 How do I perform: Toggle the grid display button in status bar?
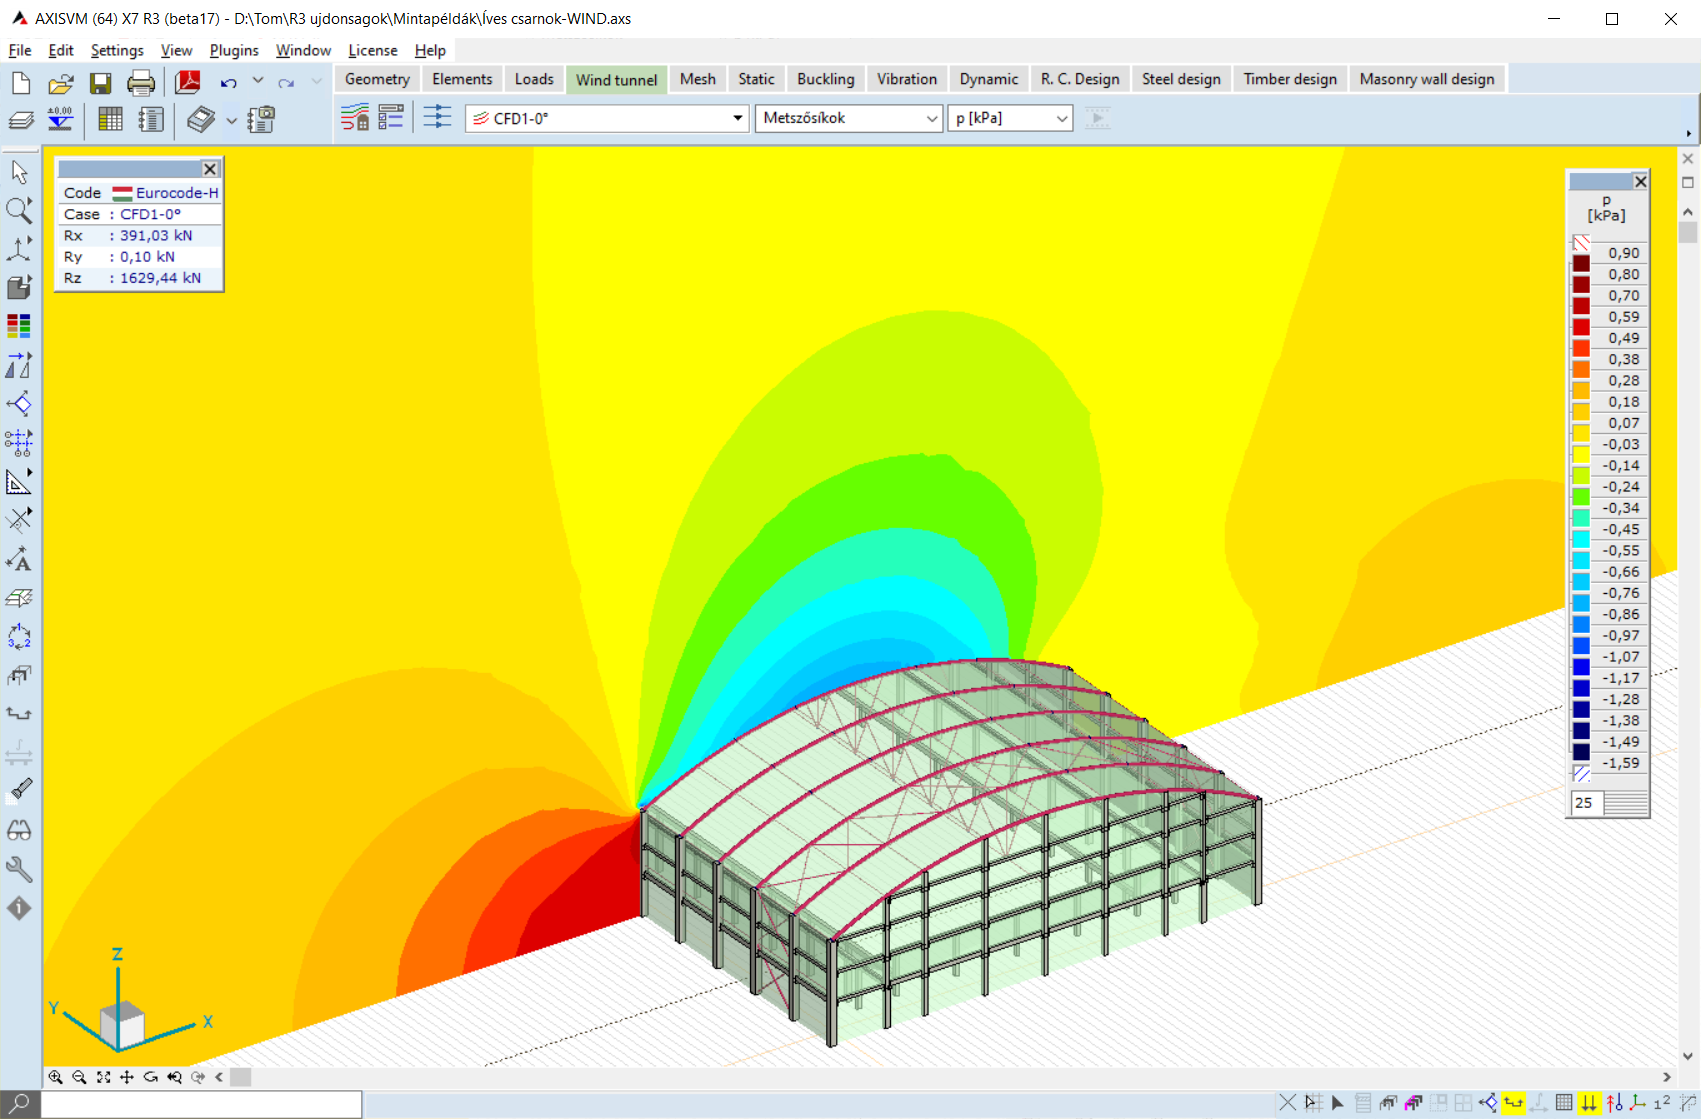click(x=1564, y=1103)
